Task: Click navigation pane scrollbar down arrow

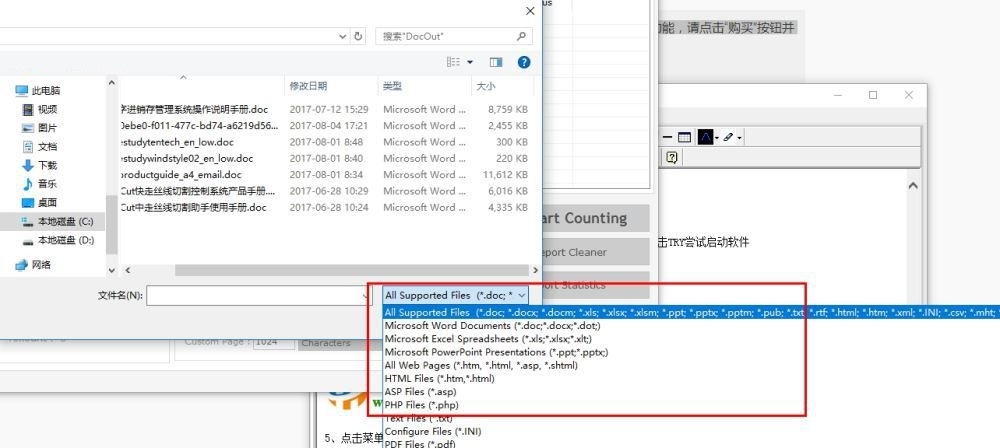Action: coord(112,271)
